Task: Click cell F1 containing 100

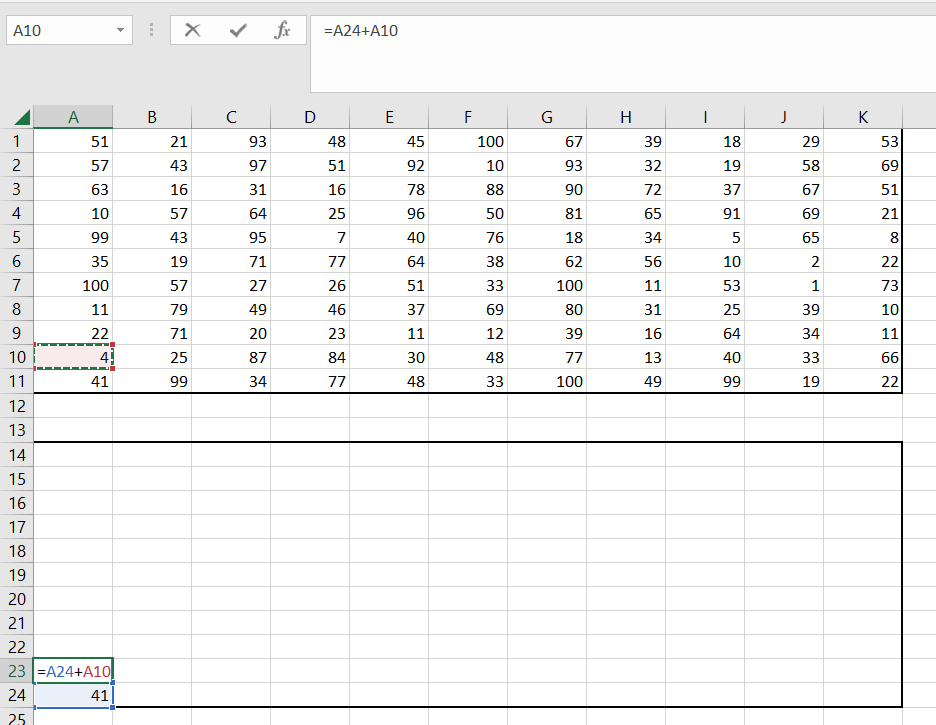Action: click(468, 142)
